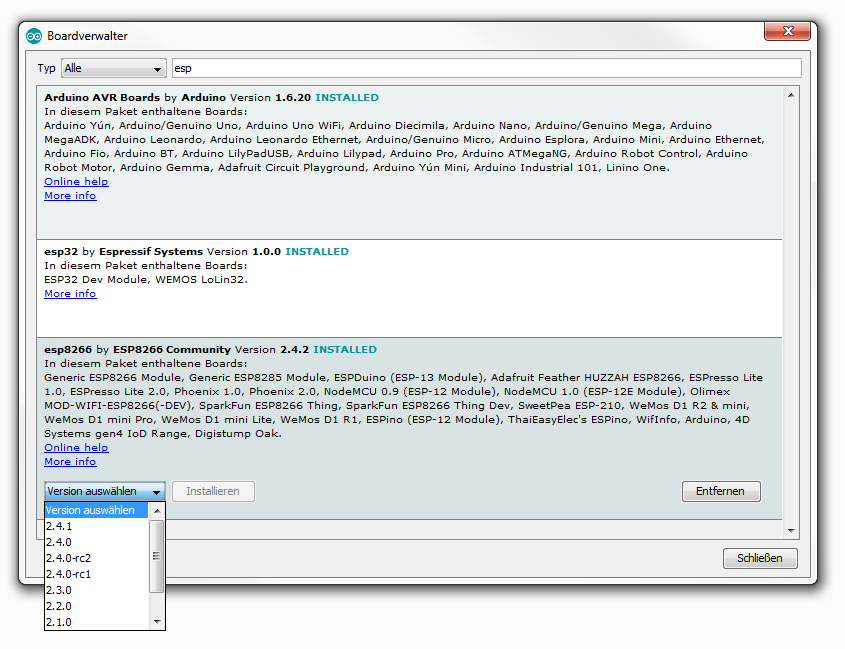The image size is (845, 649).
Task: Click the ESP32 Dev Module, WEMOS LoLin32 text
Action: coord(146,280)
